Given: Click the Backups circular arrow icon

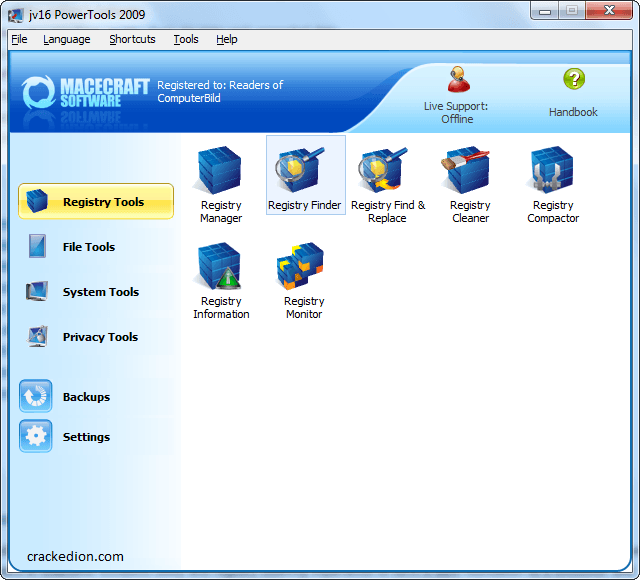Looking at the screenshot, I should point(36,396).
